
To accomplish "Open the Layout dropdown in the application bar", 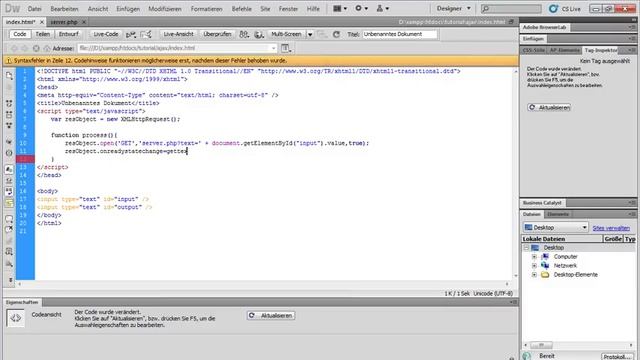I will (340, 9).
